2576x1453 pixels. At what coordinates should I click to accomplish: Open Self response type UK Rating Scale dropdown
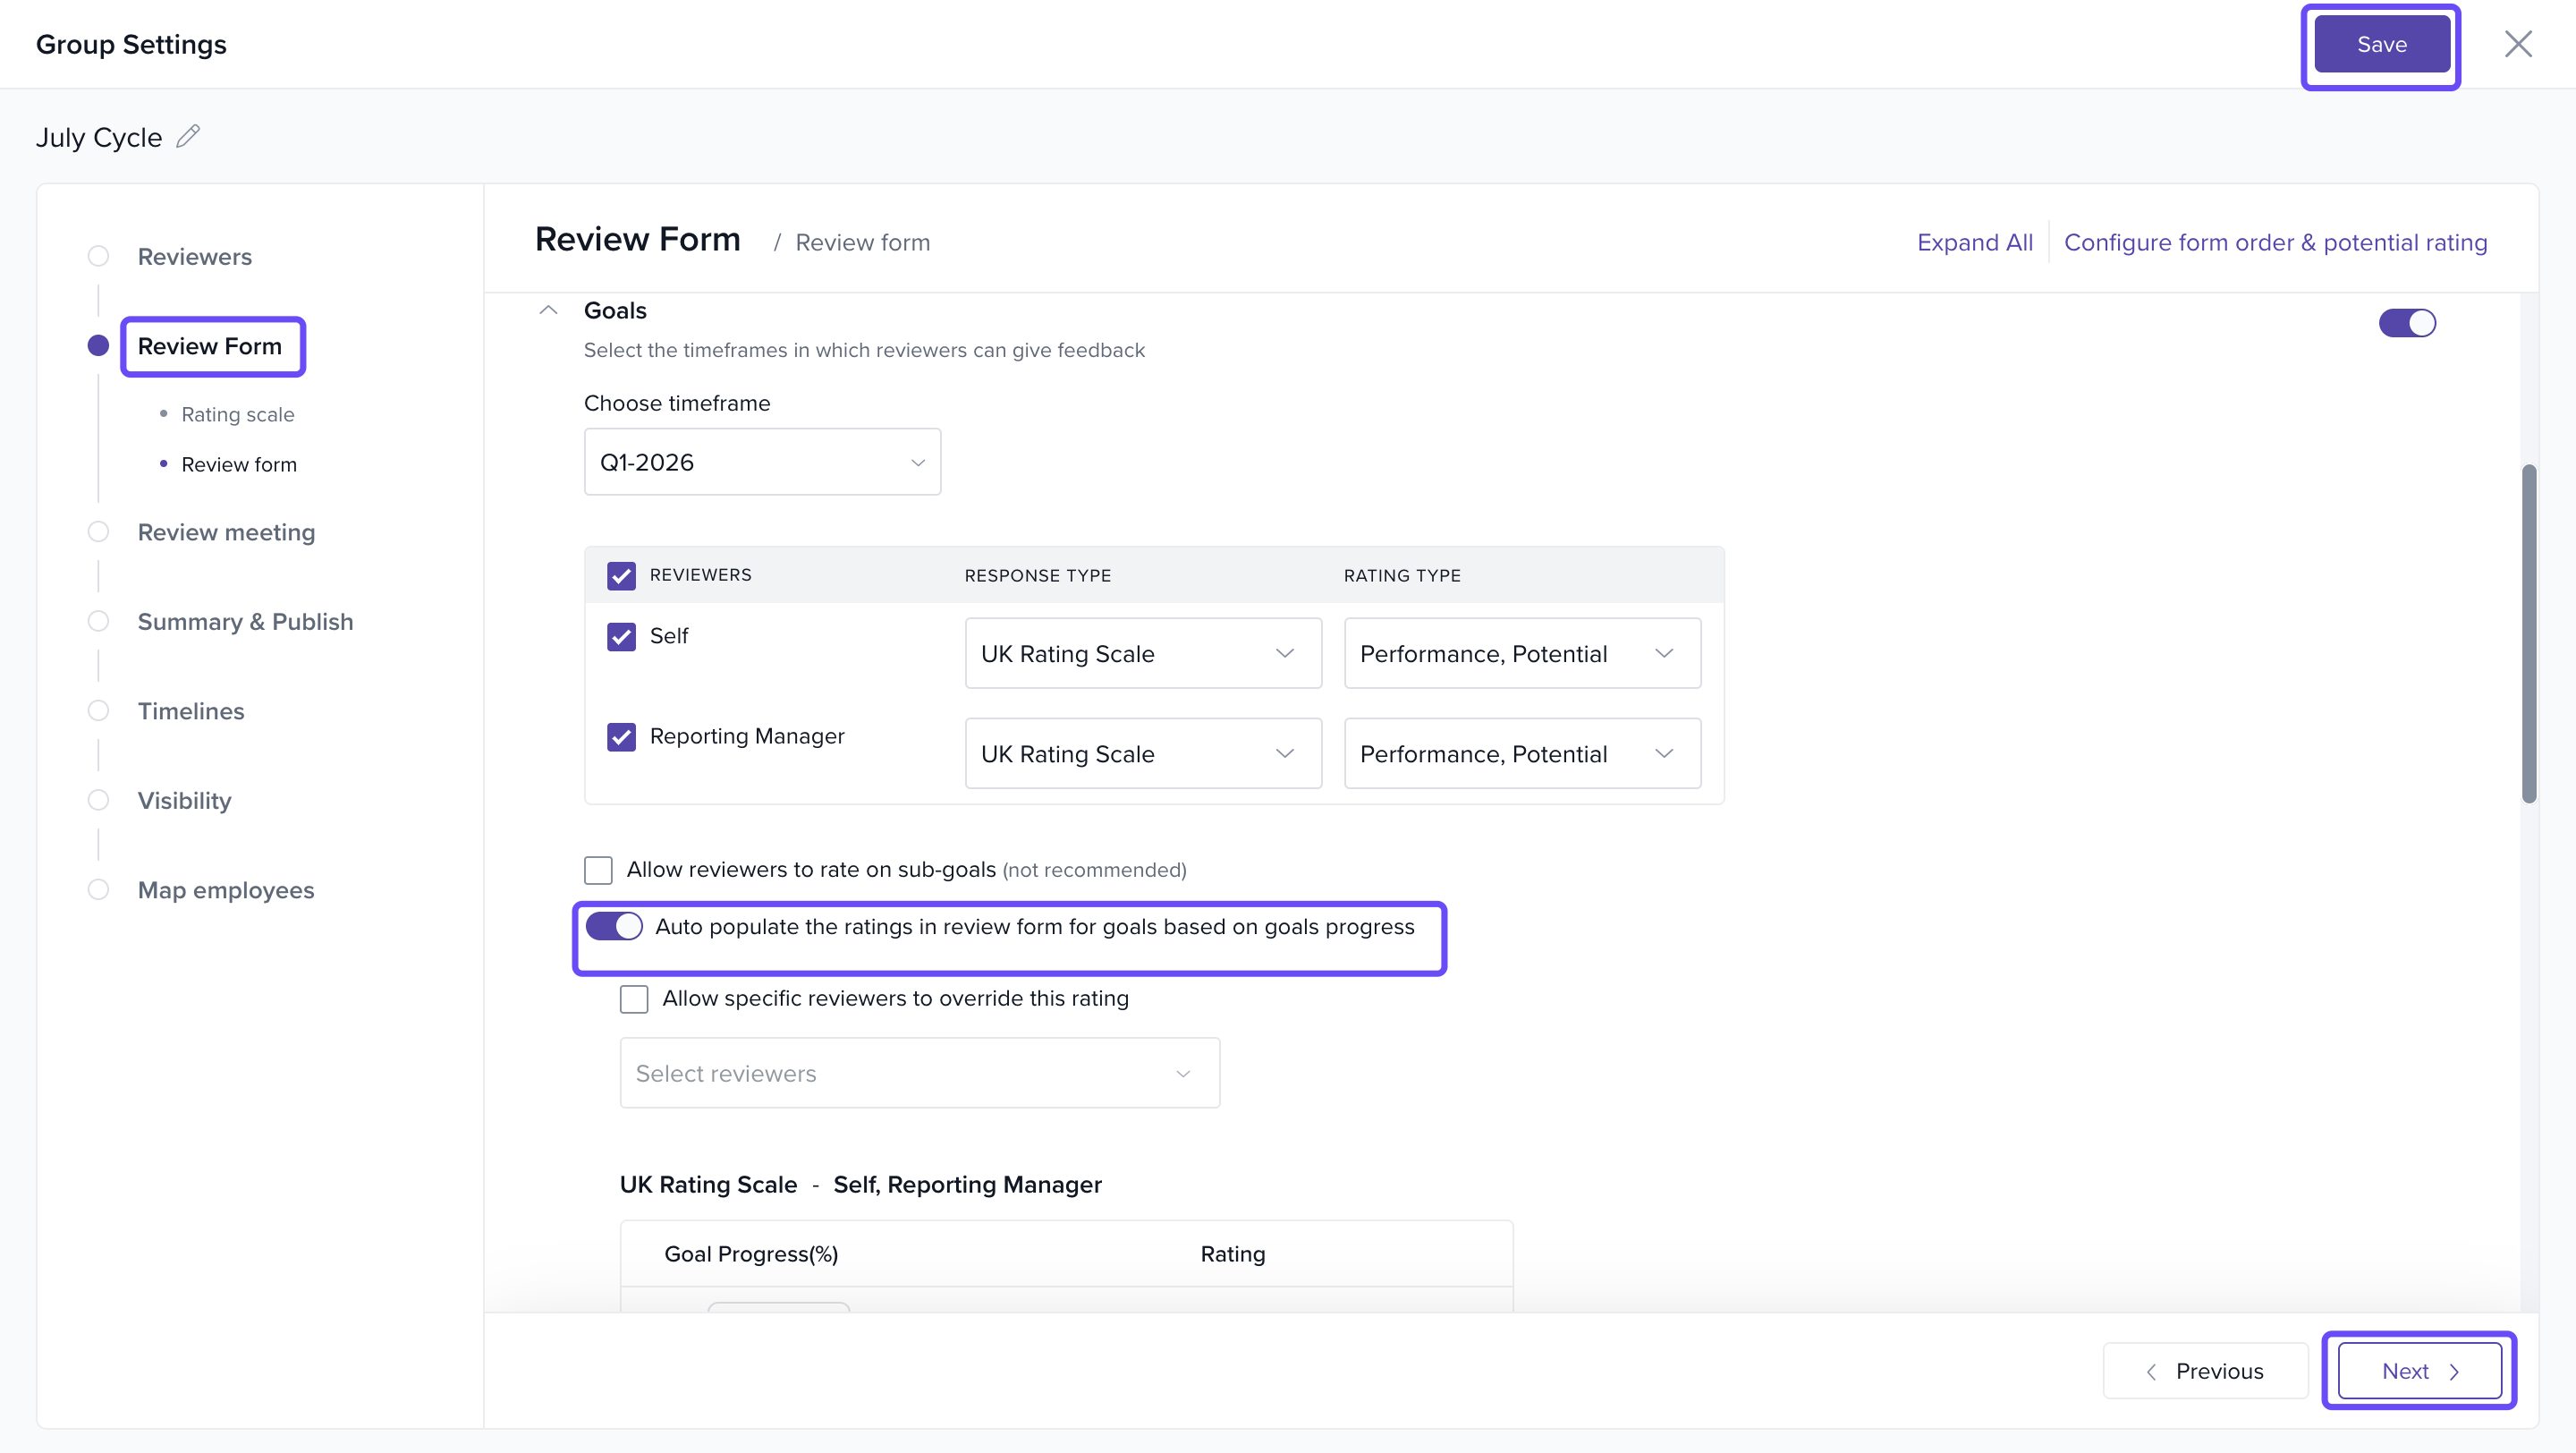1142,654
